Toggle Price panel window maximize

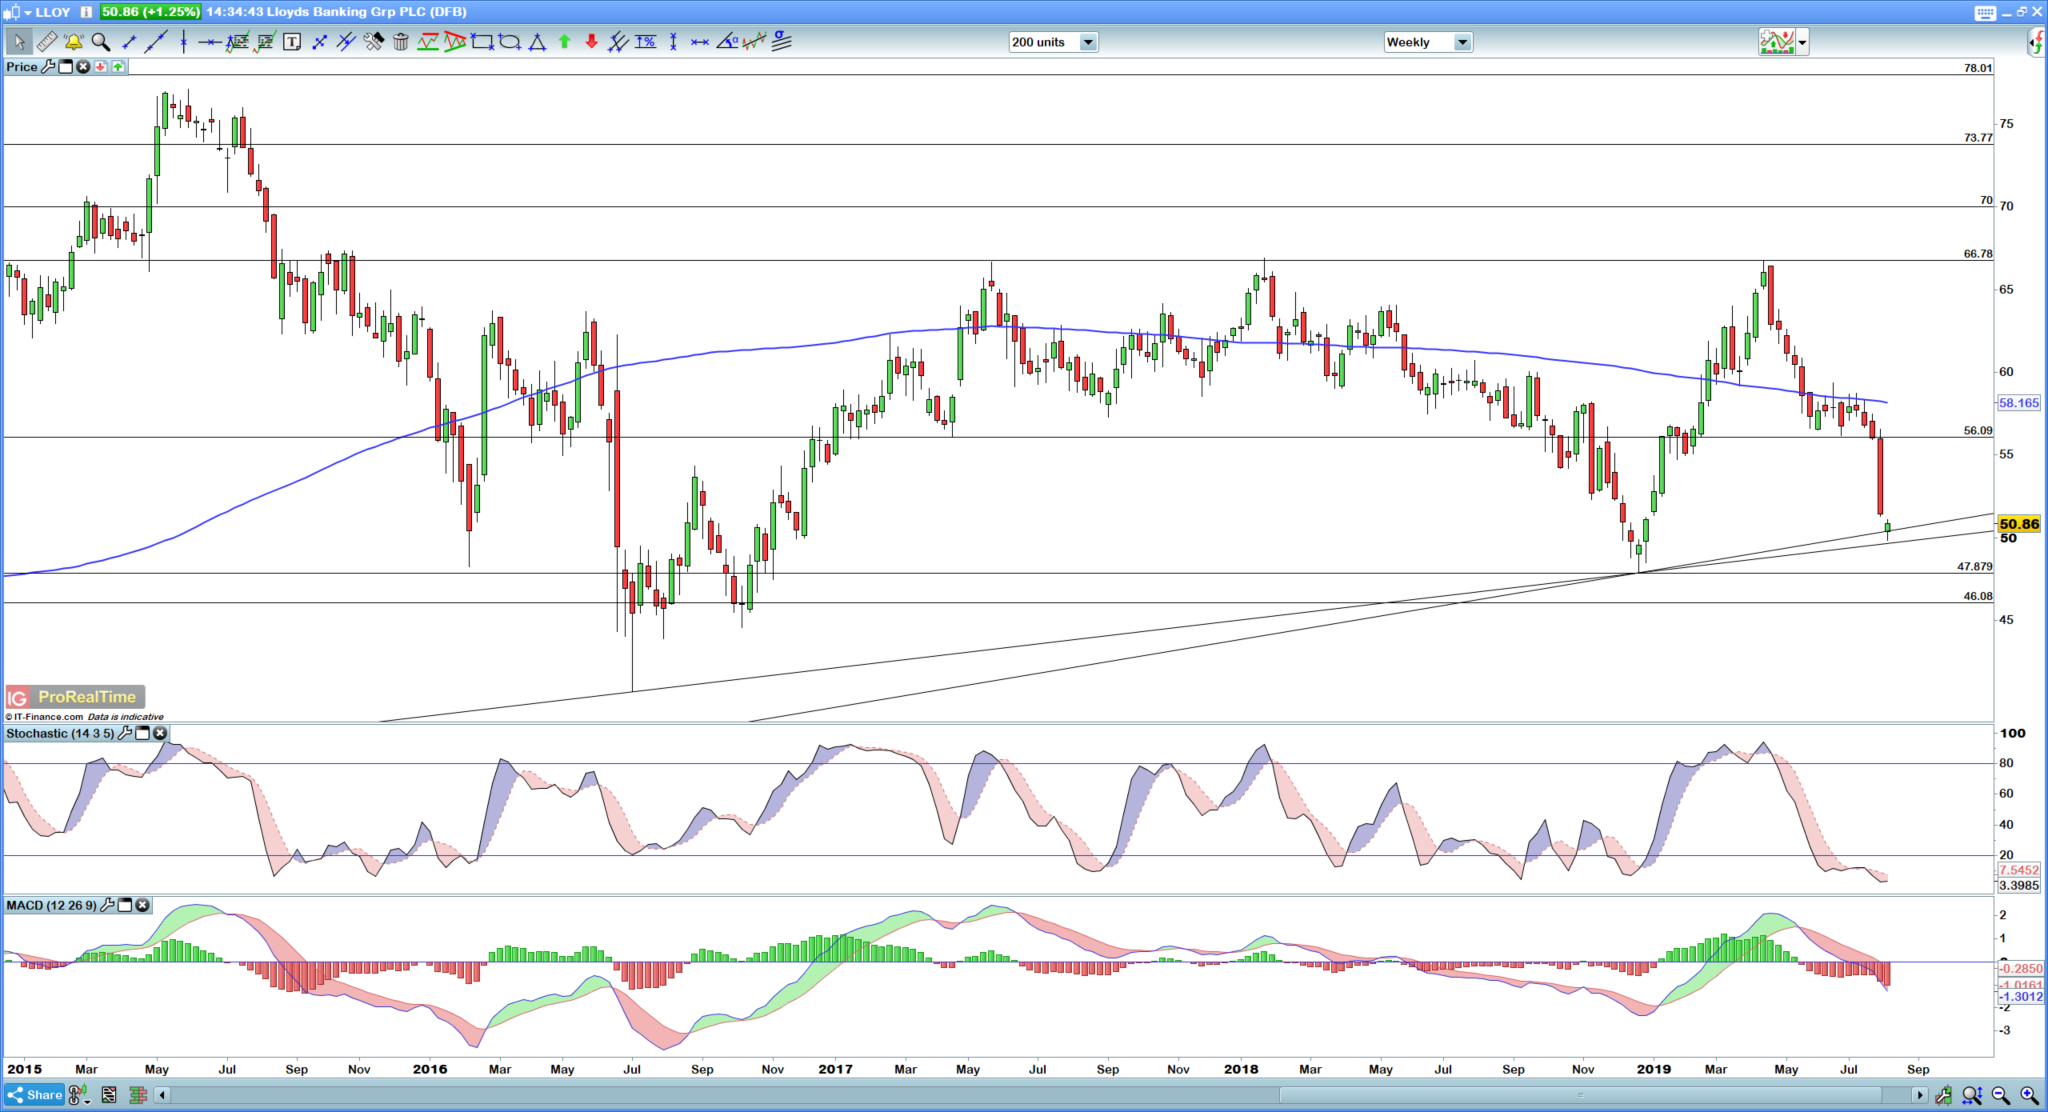click(x=66, y=67)
